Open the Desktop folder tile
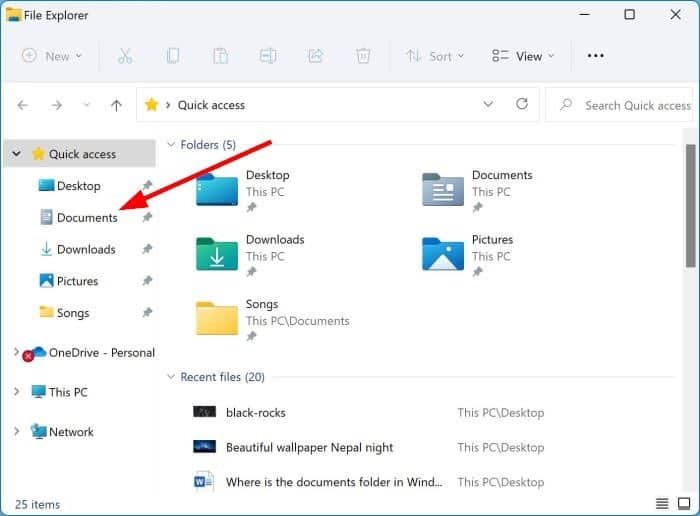700x516 pixels. tap(243, 191)
